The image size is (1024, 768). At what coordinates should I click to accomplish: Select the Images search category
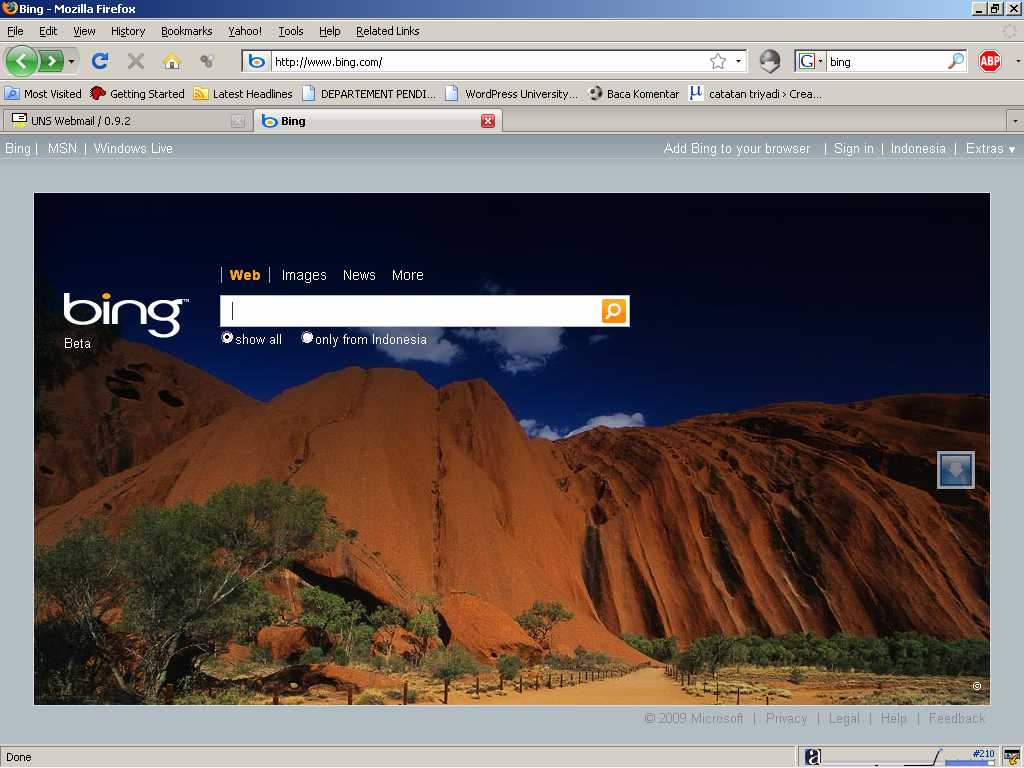[x=304, y=275]
